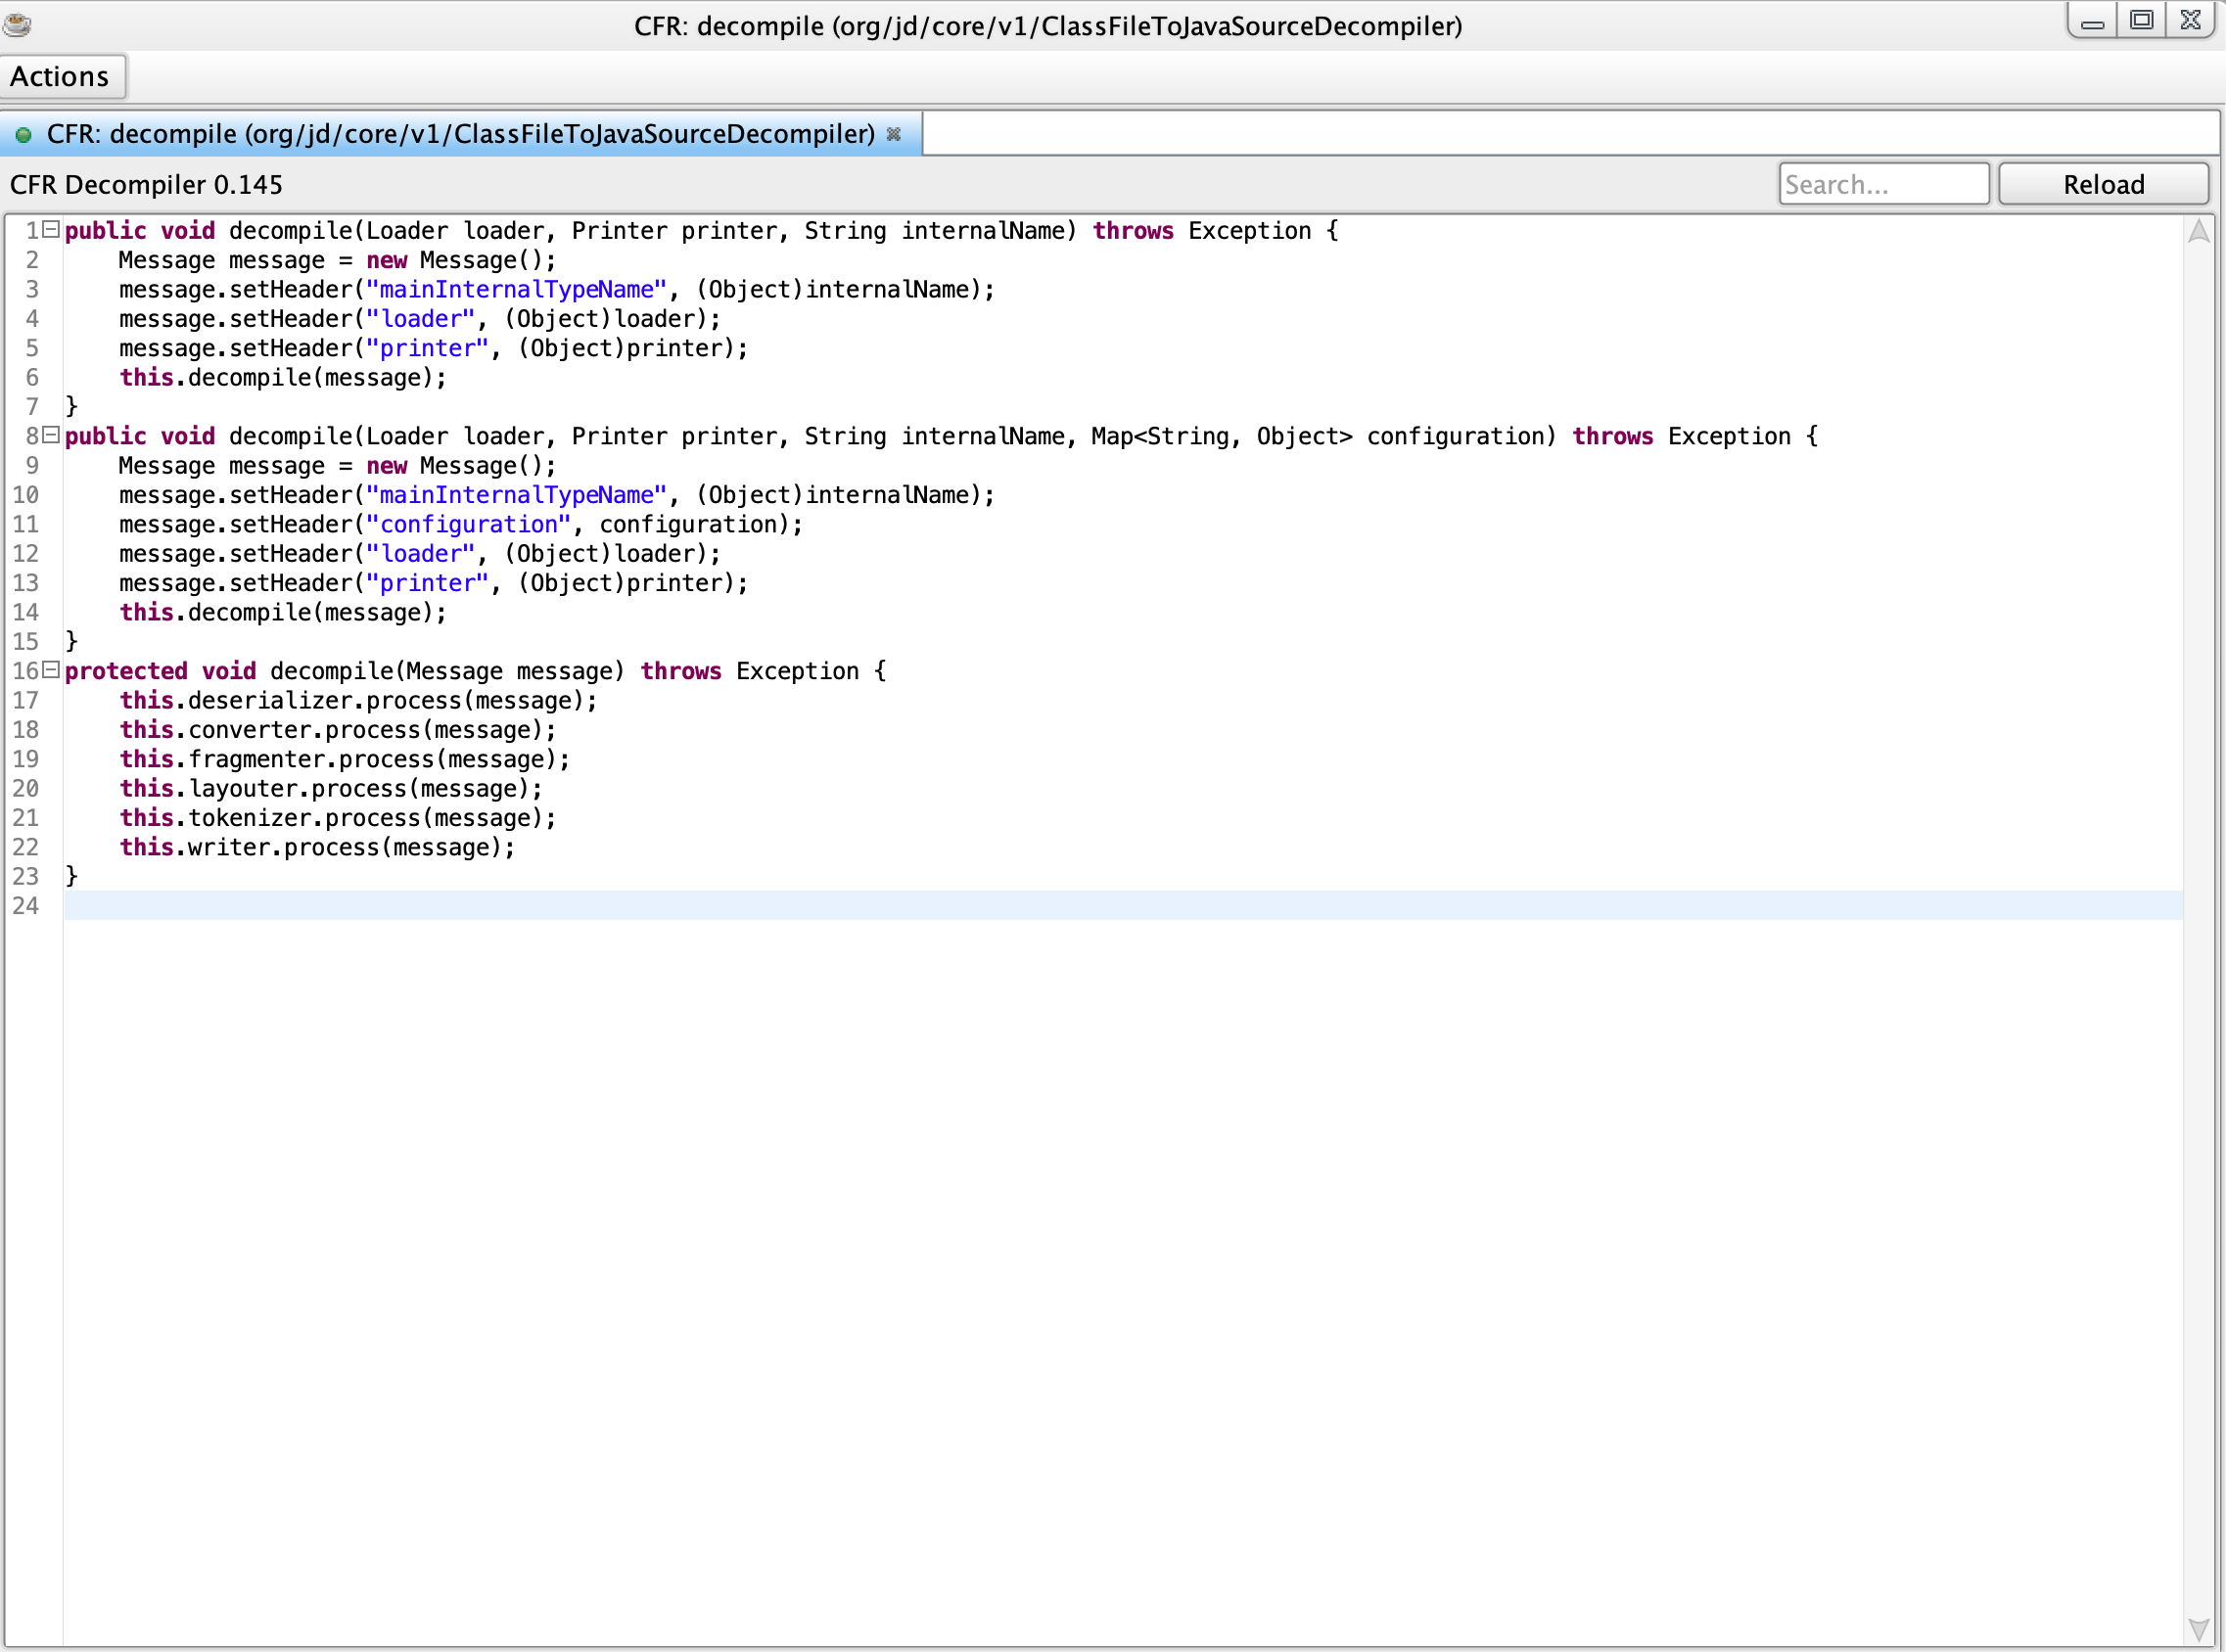Close the CFR decompile tab with x icon
2226x1652 pixels.
click(894, 134)
